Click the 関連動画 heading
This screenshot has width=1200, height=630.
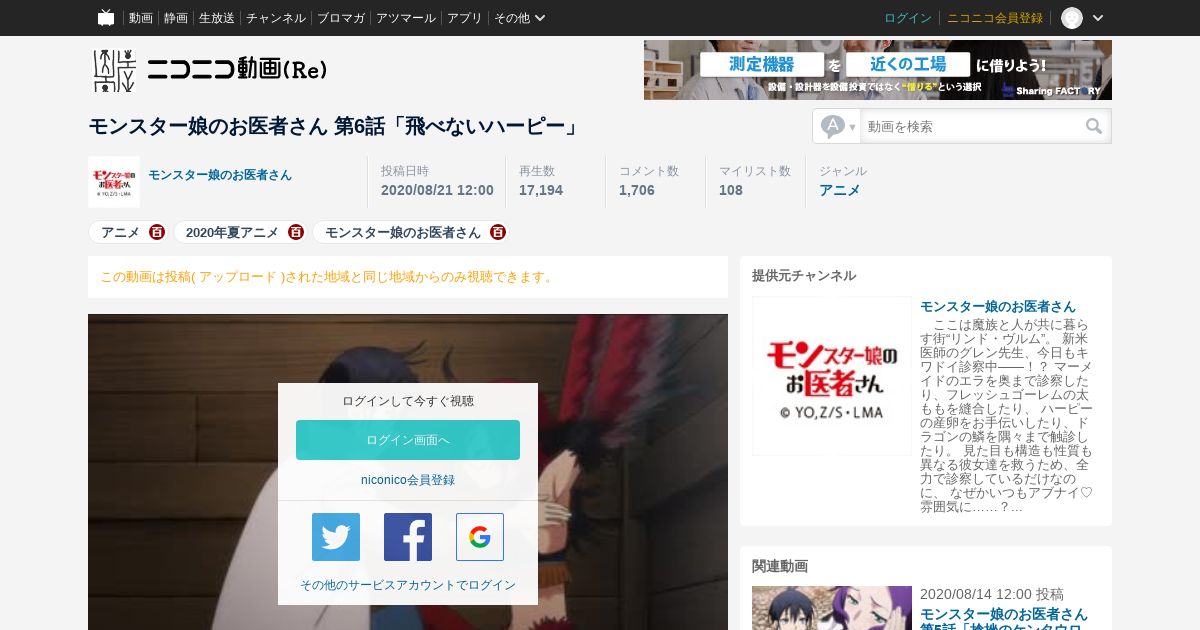780,565
